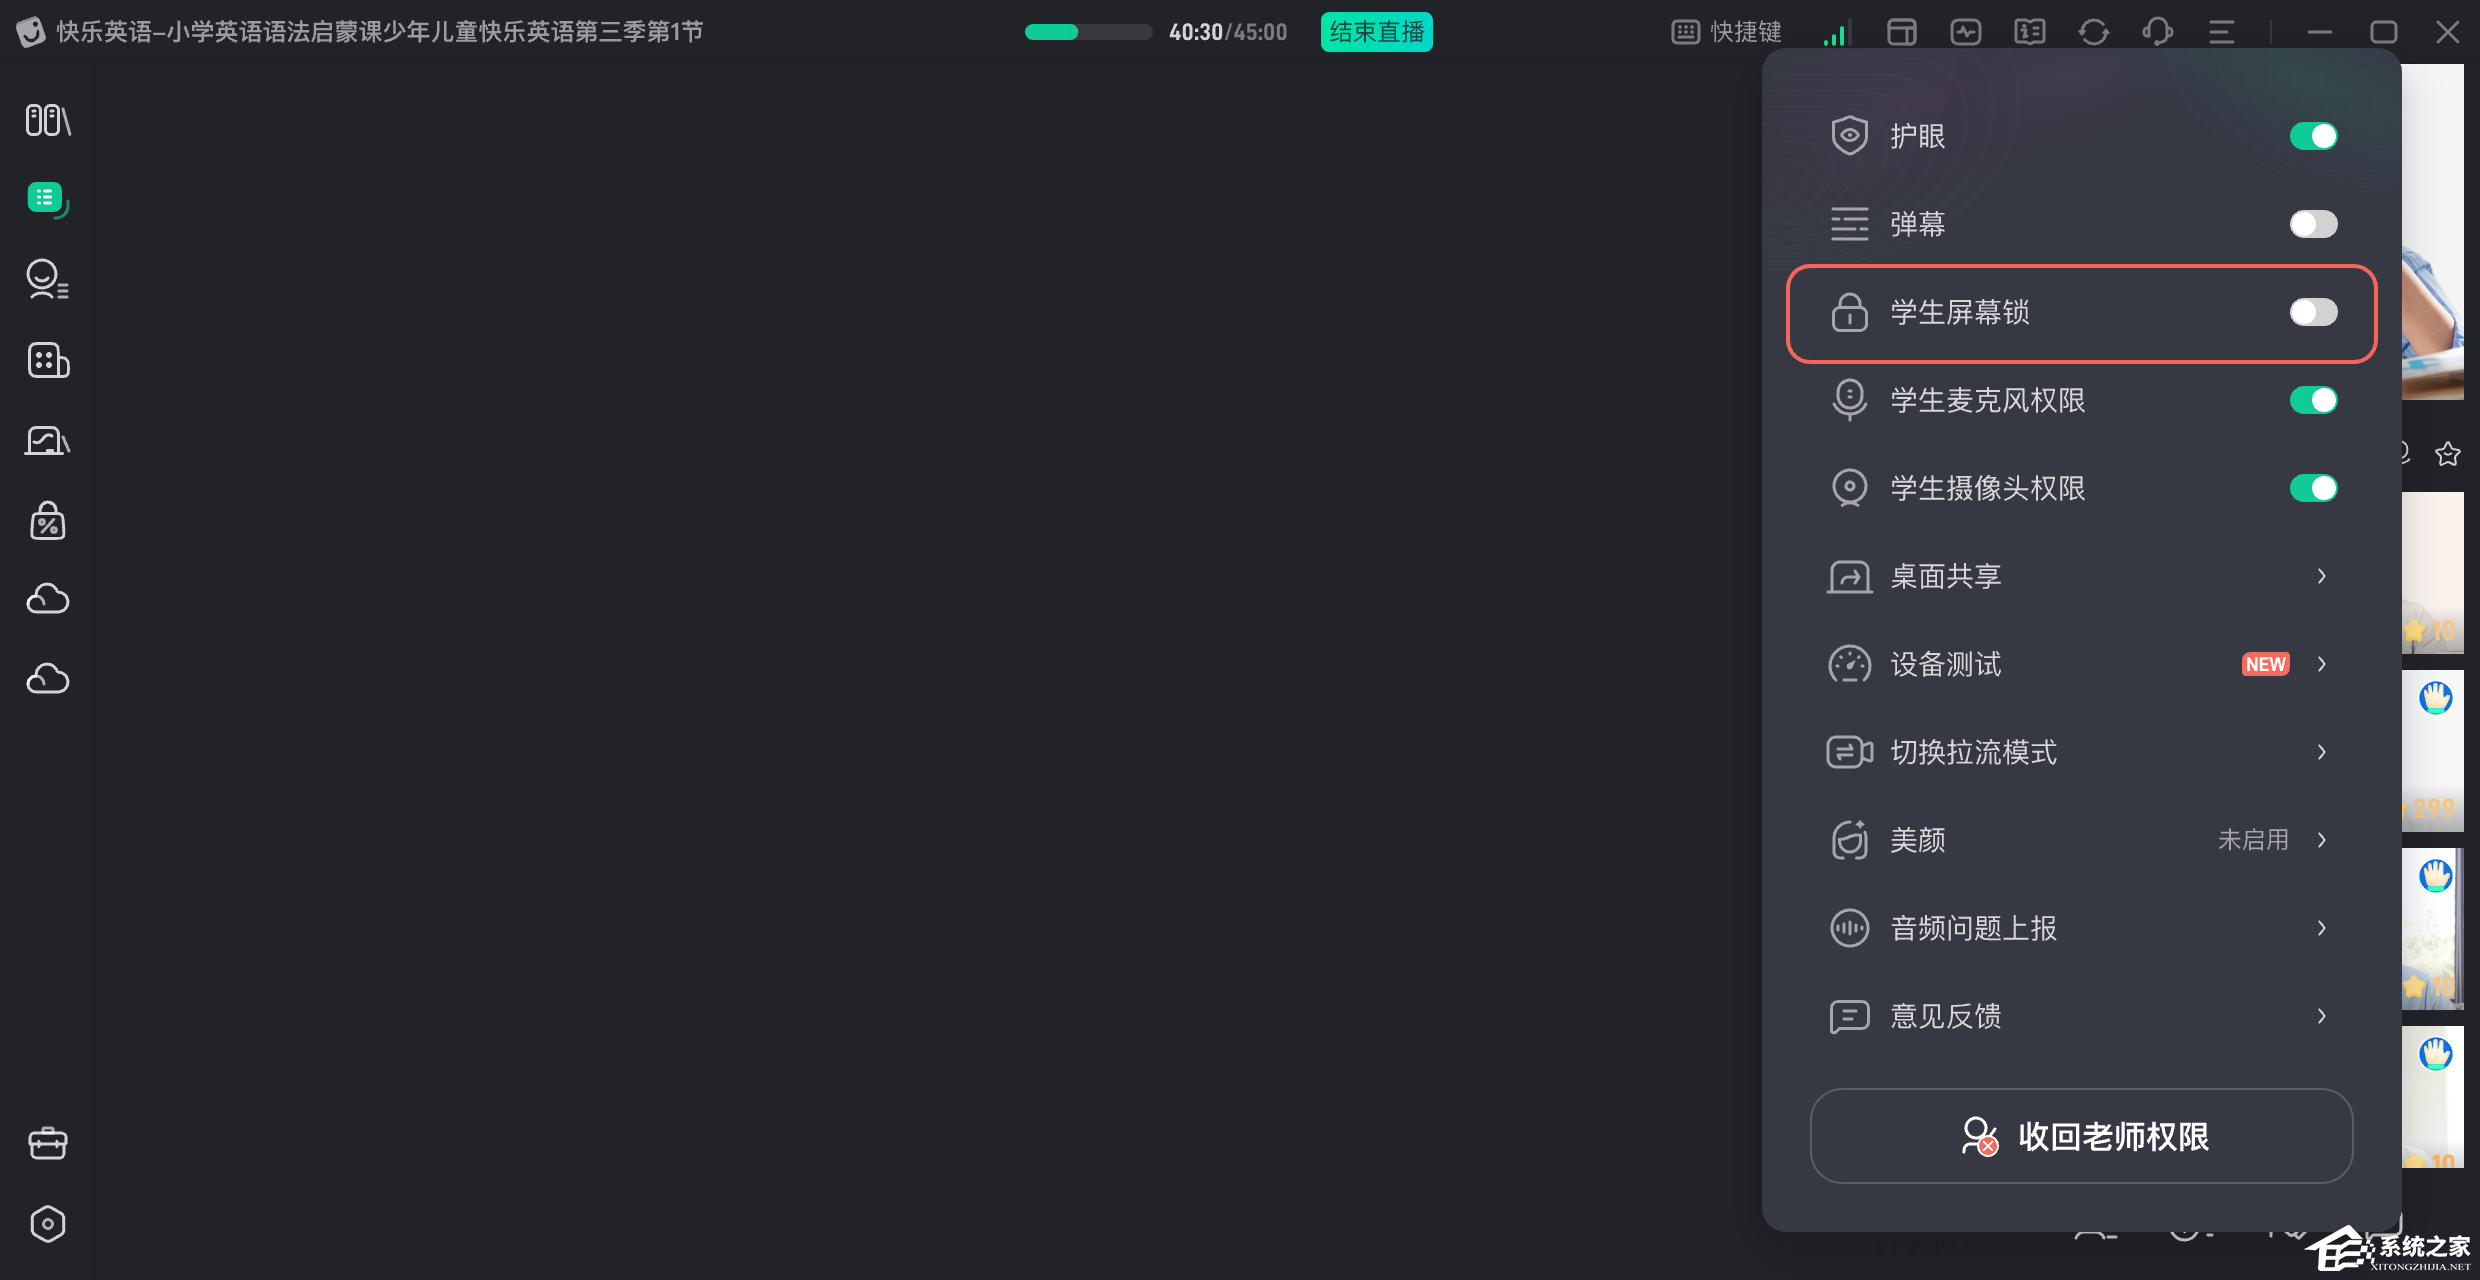This screenshot has height=1280, width=2480.
Task: Open the discount shopping bag icon
Action: point(47,521)
